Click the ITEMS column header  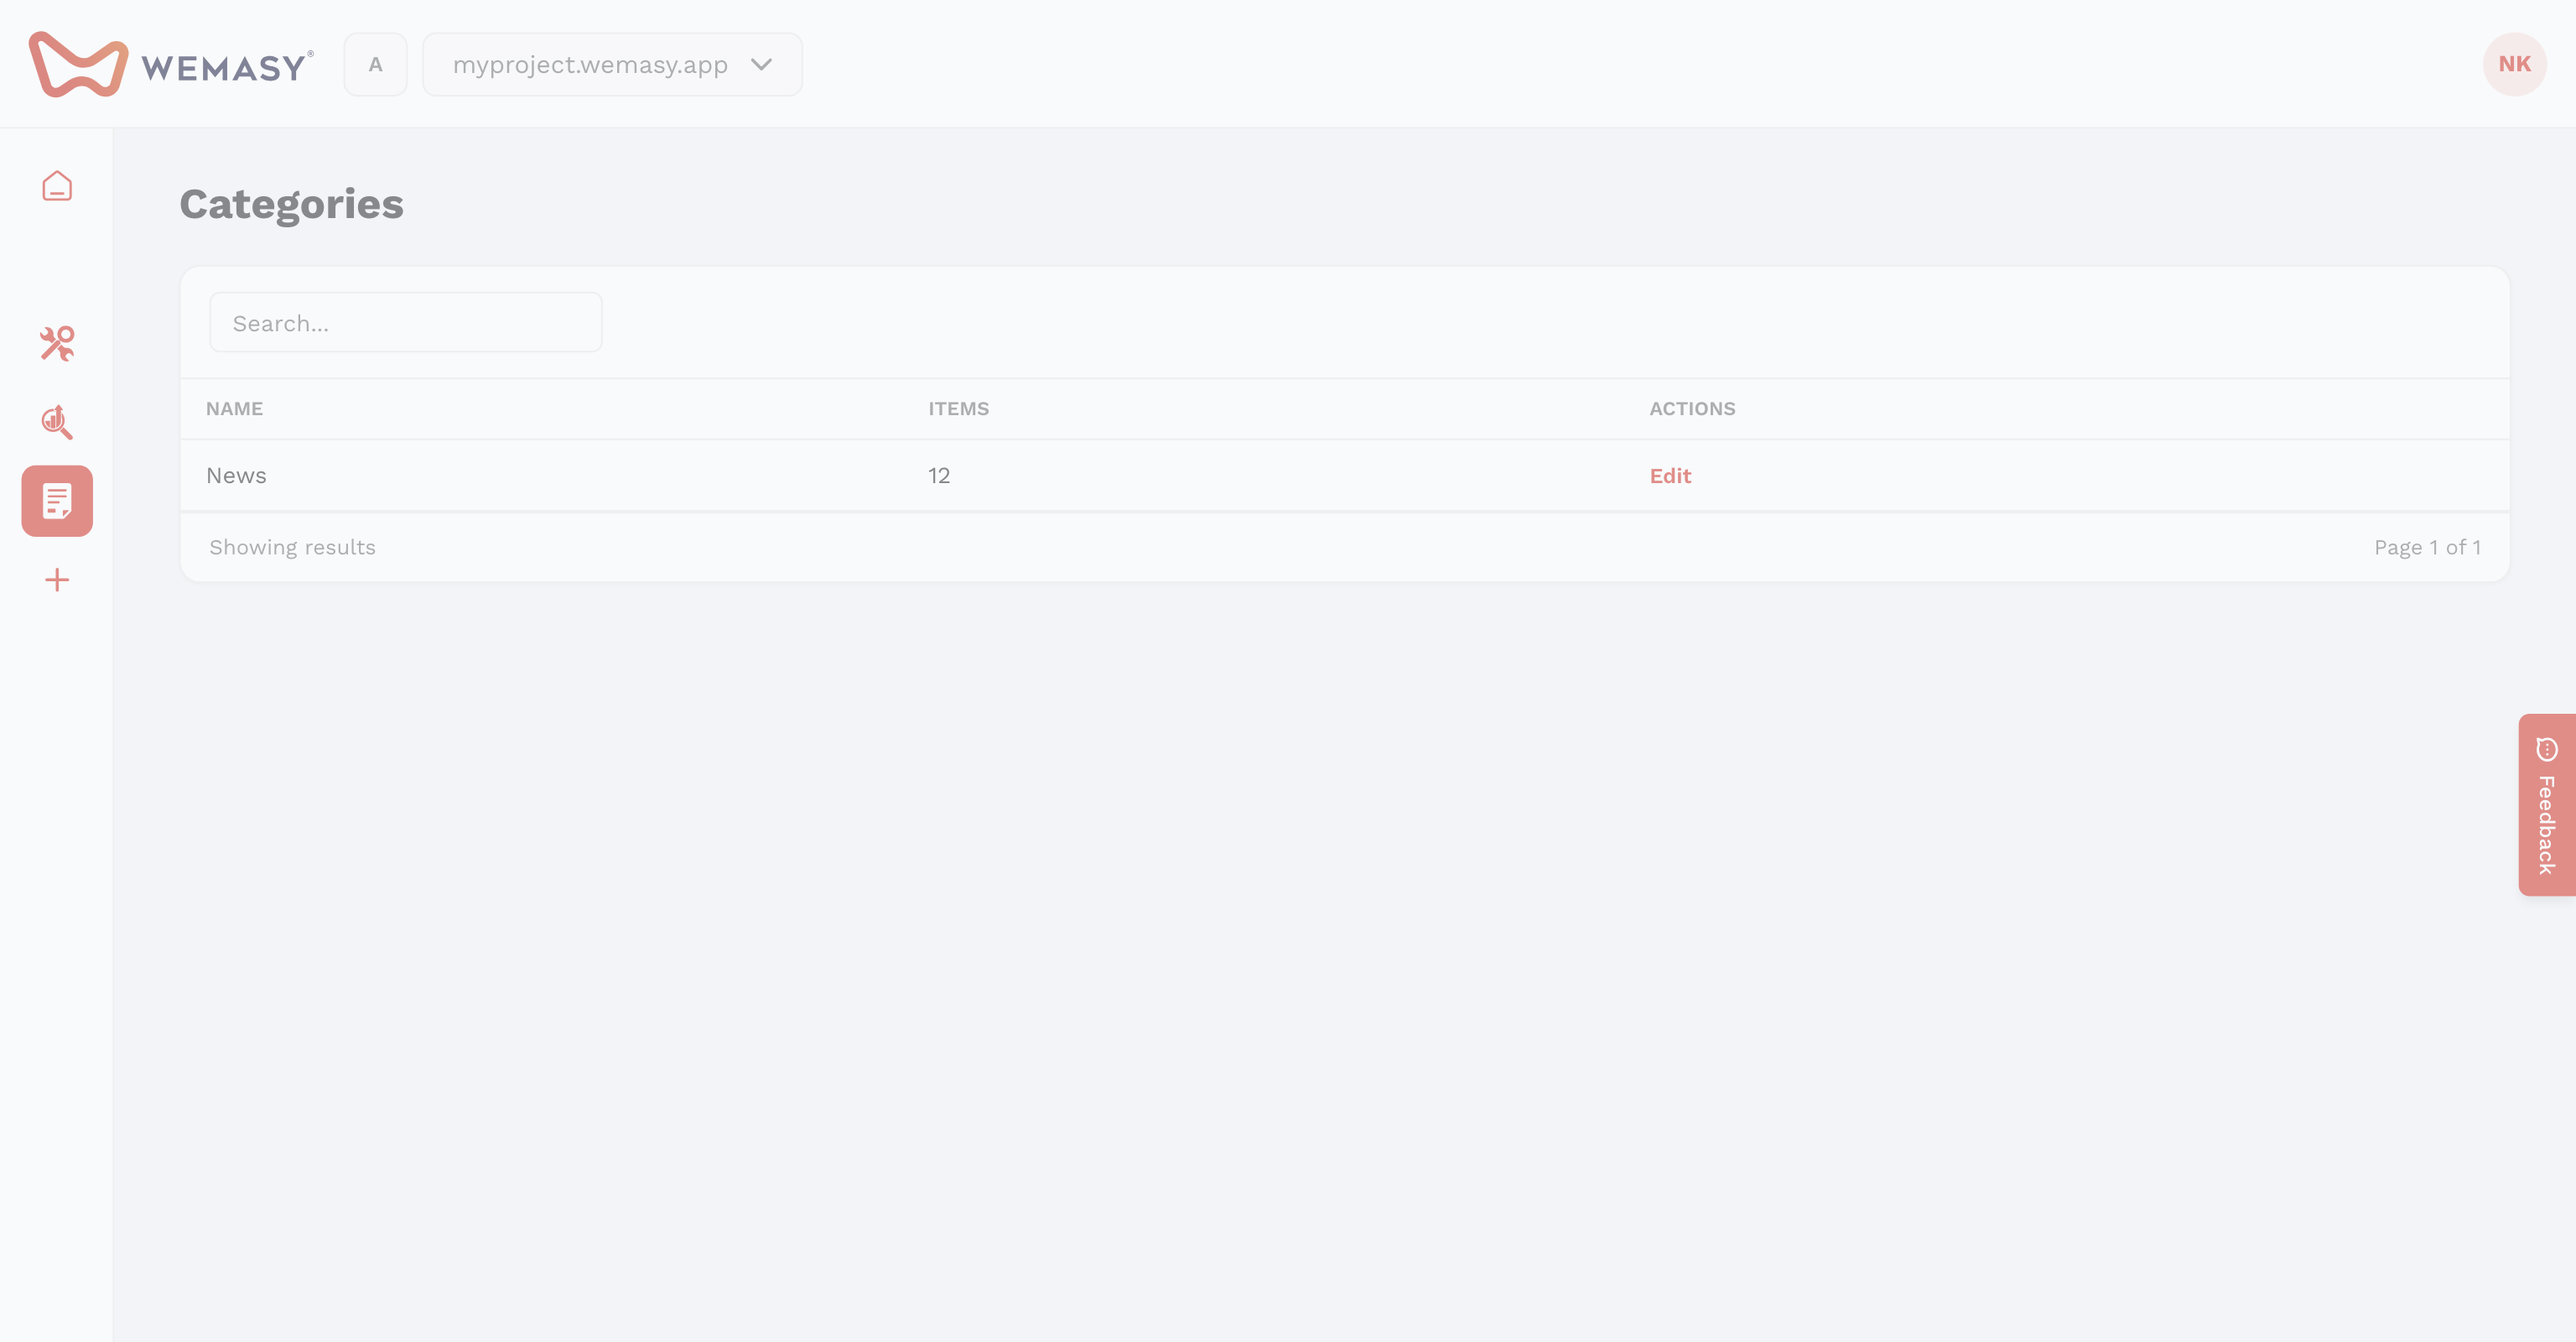(x=958, y=409)
